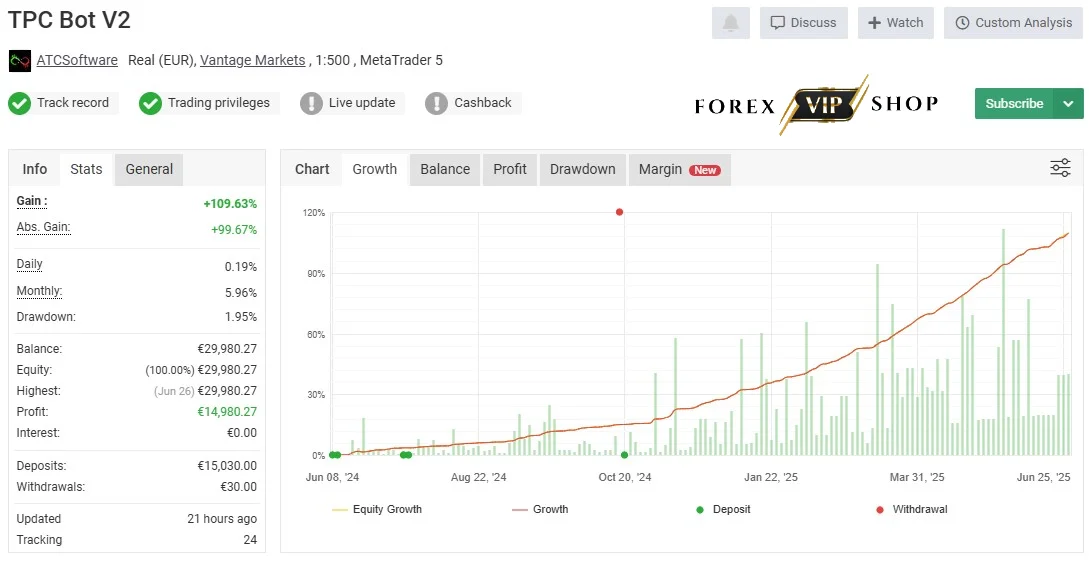Click the Subscribe button
This screenshot has width=1089, height=564.
pos(1014,103)
